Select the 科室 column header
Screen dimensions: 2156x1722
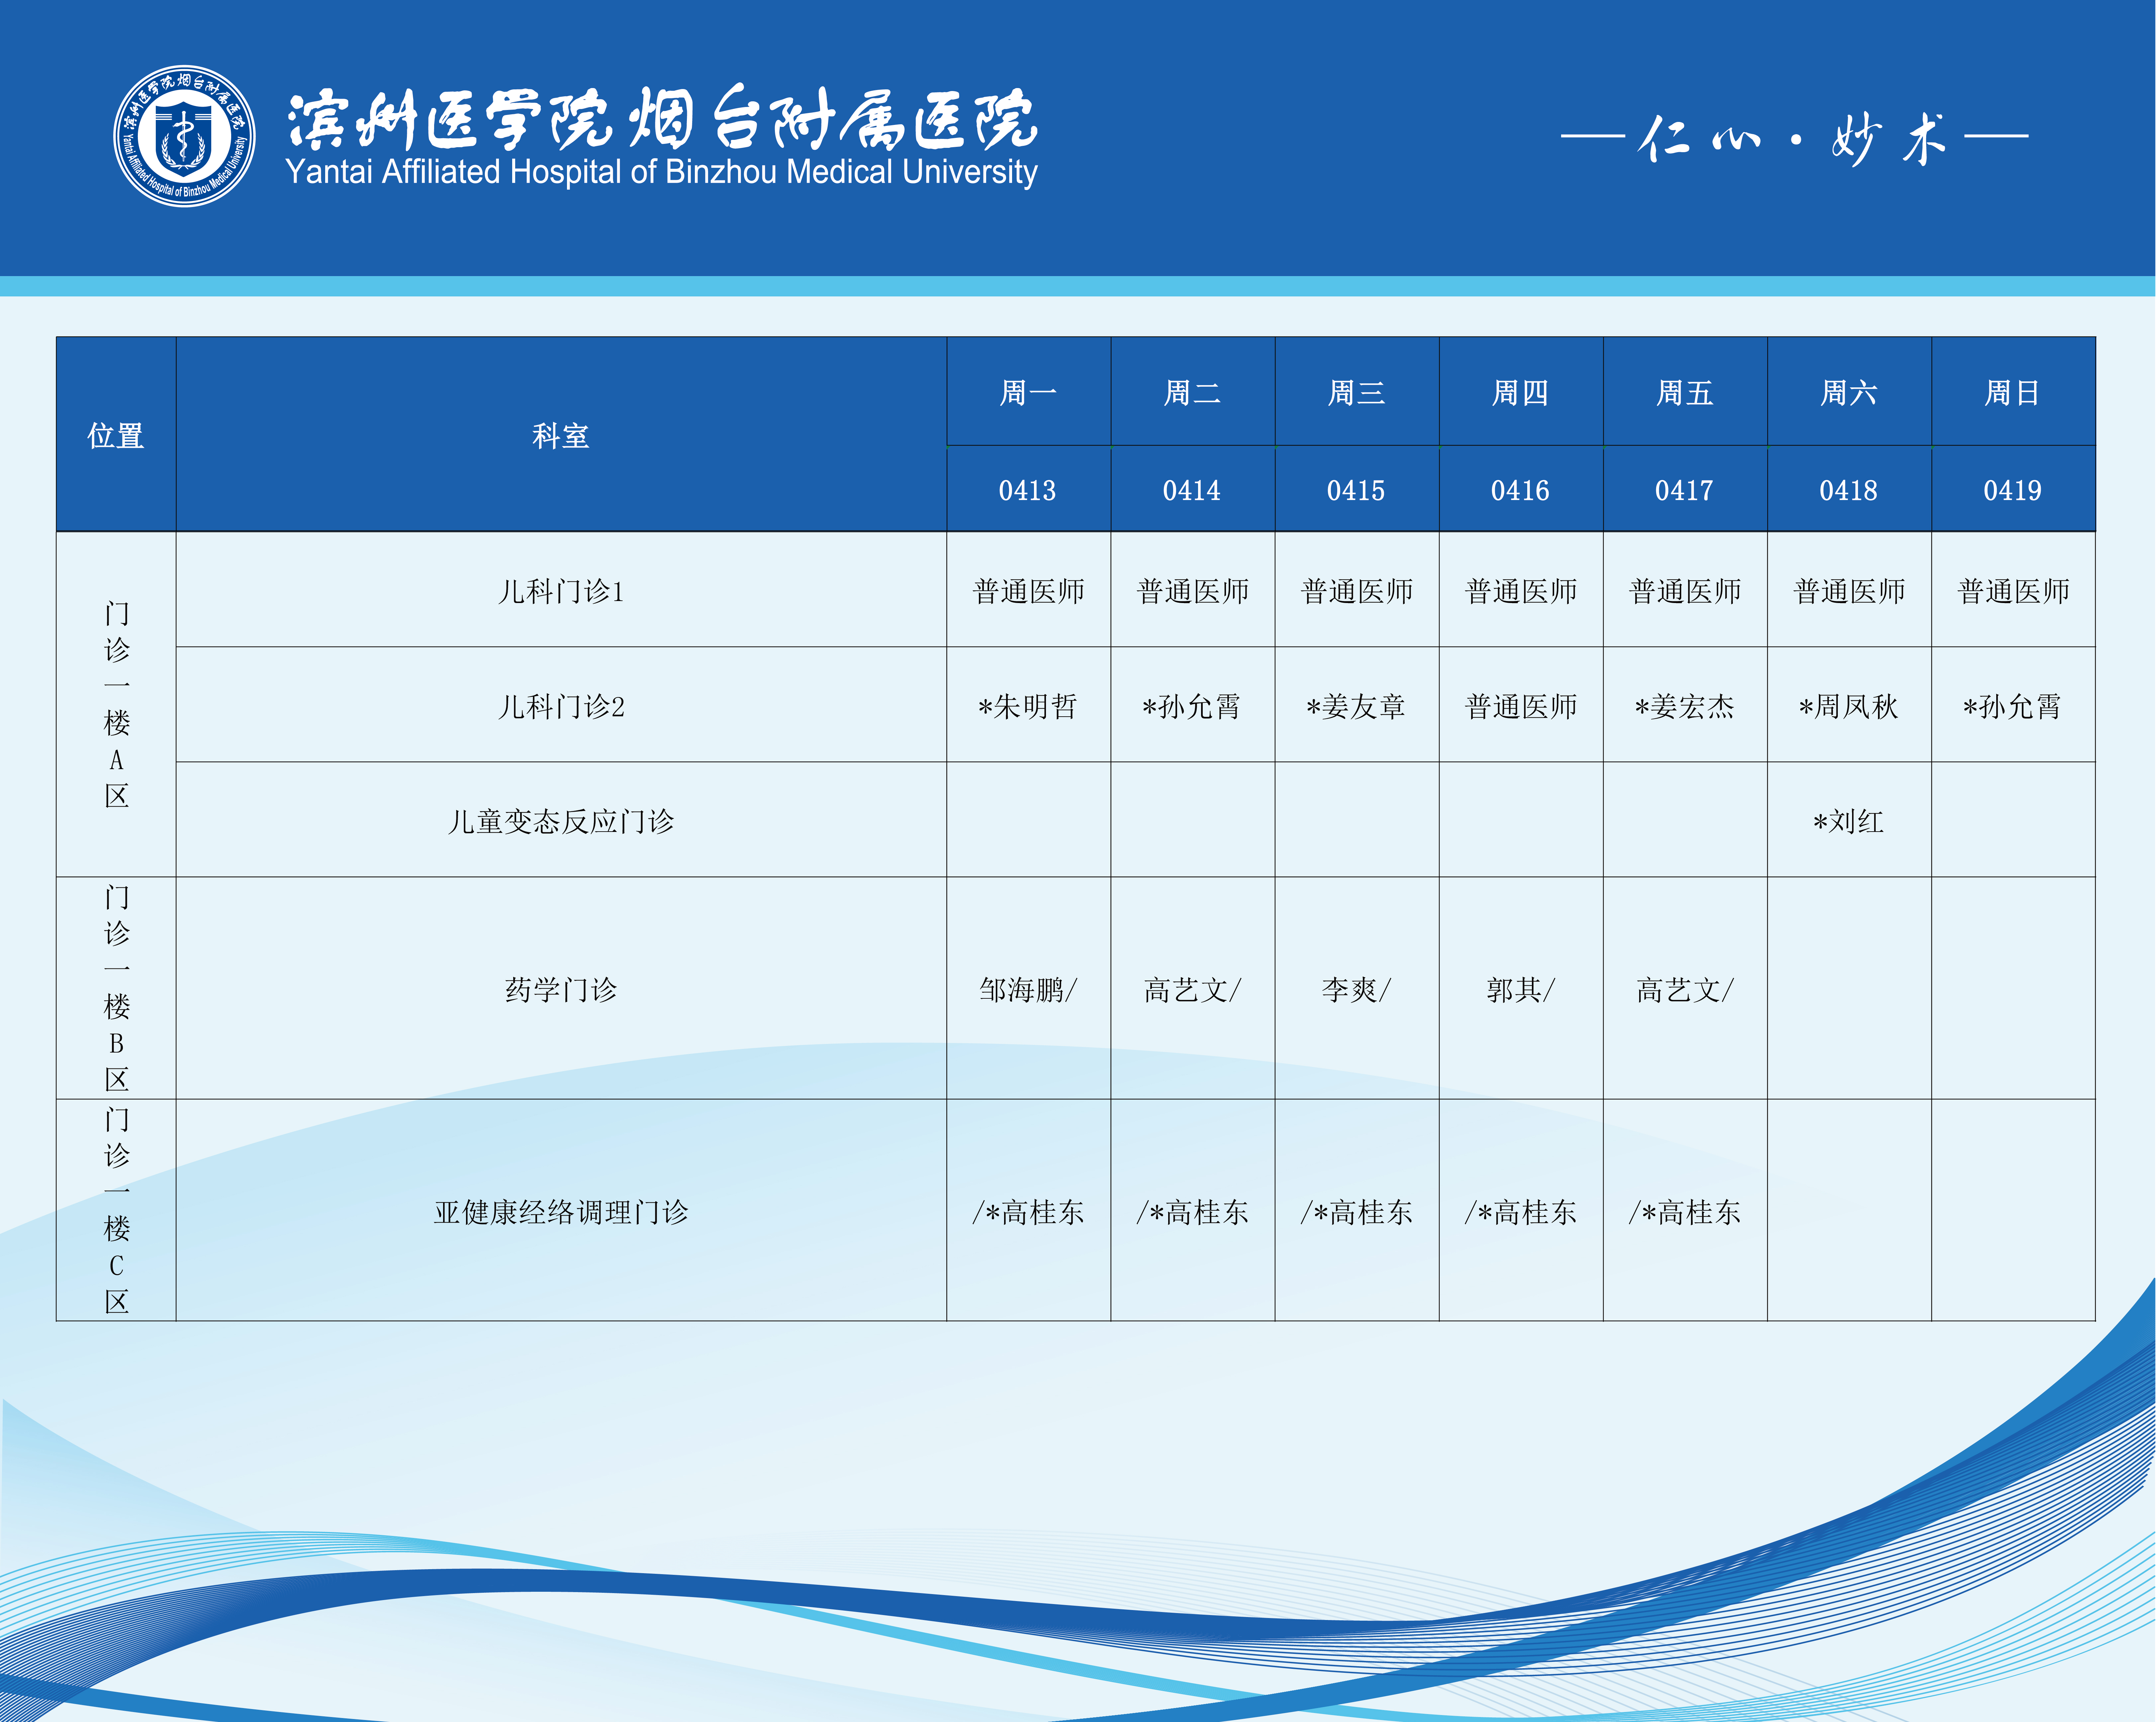561,435
